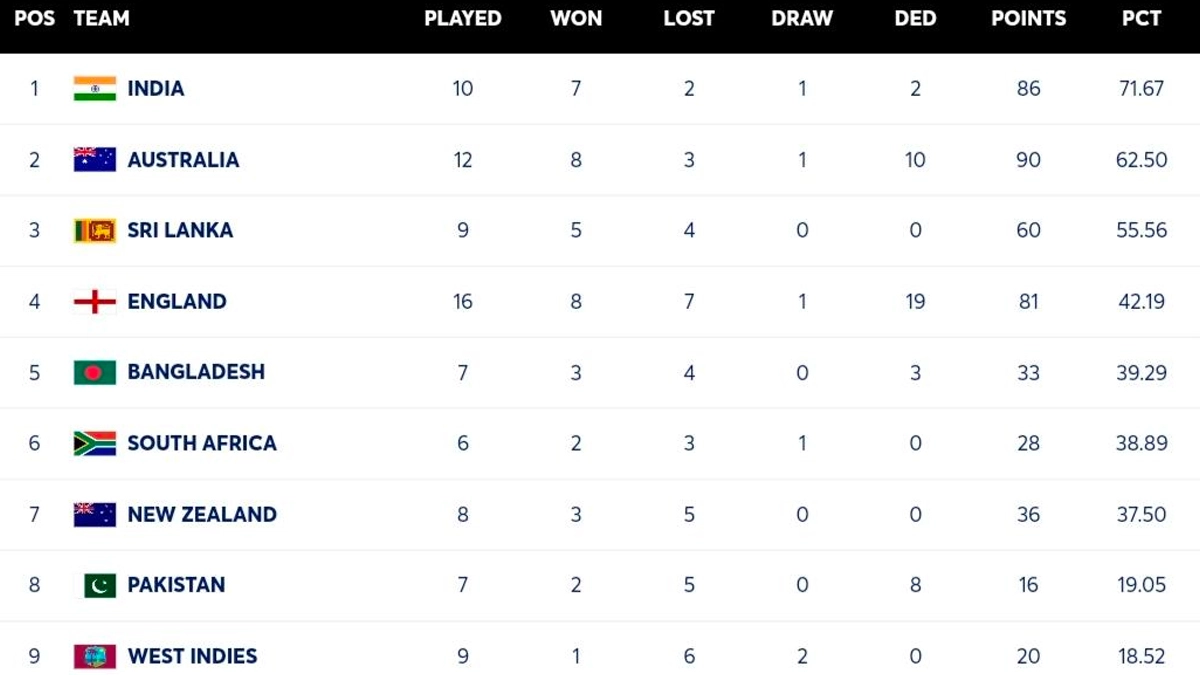Click India's 71.67 PCT value

(x=1141, y=88)
